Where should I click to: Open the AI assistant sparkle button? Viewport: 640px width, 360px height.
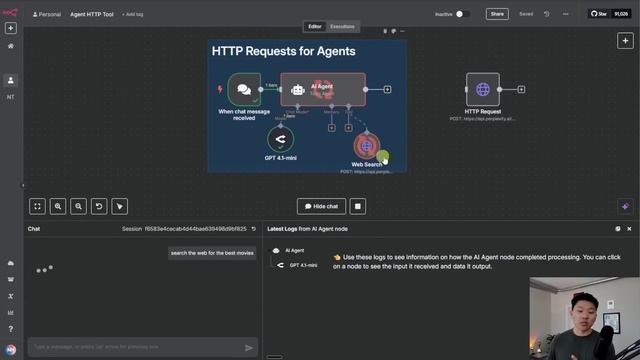[x=625, y=207]
